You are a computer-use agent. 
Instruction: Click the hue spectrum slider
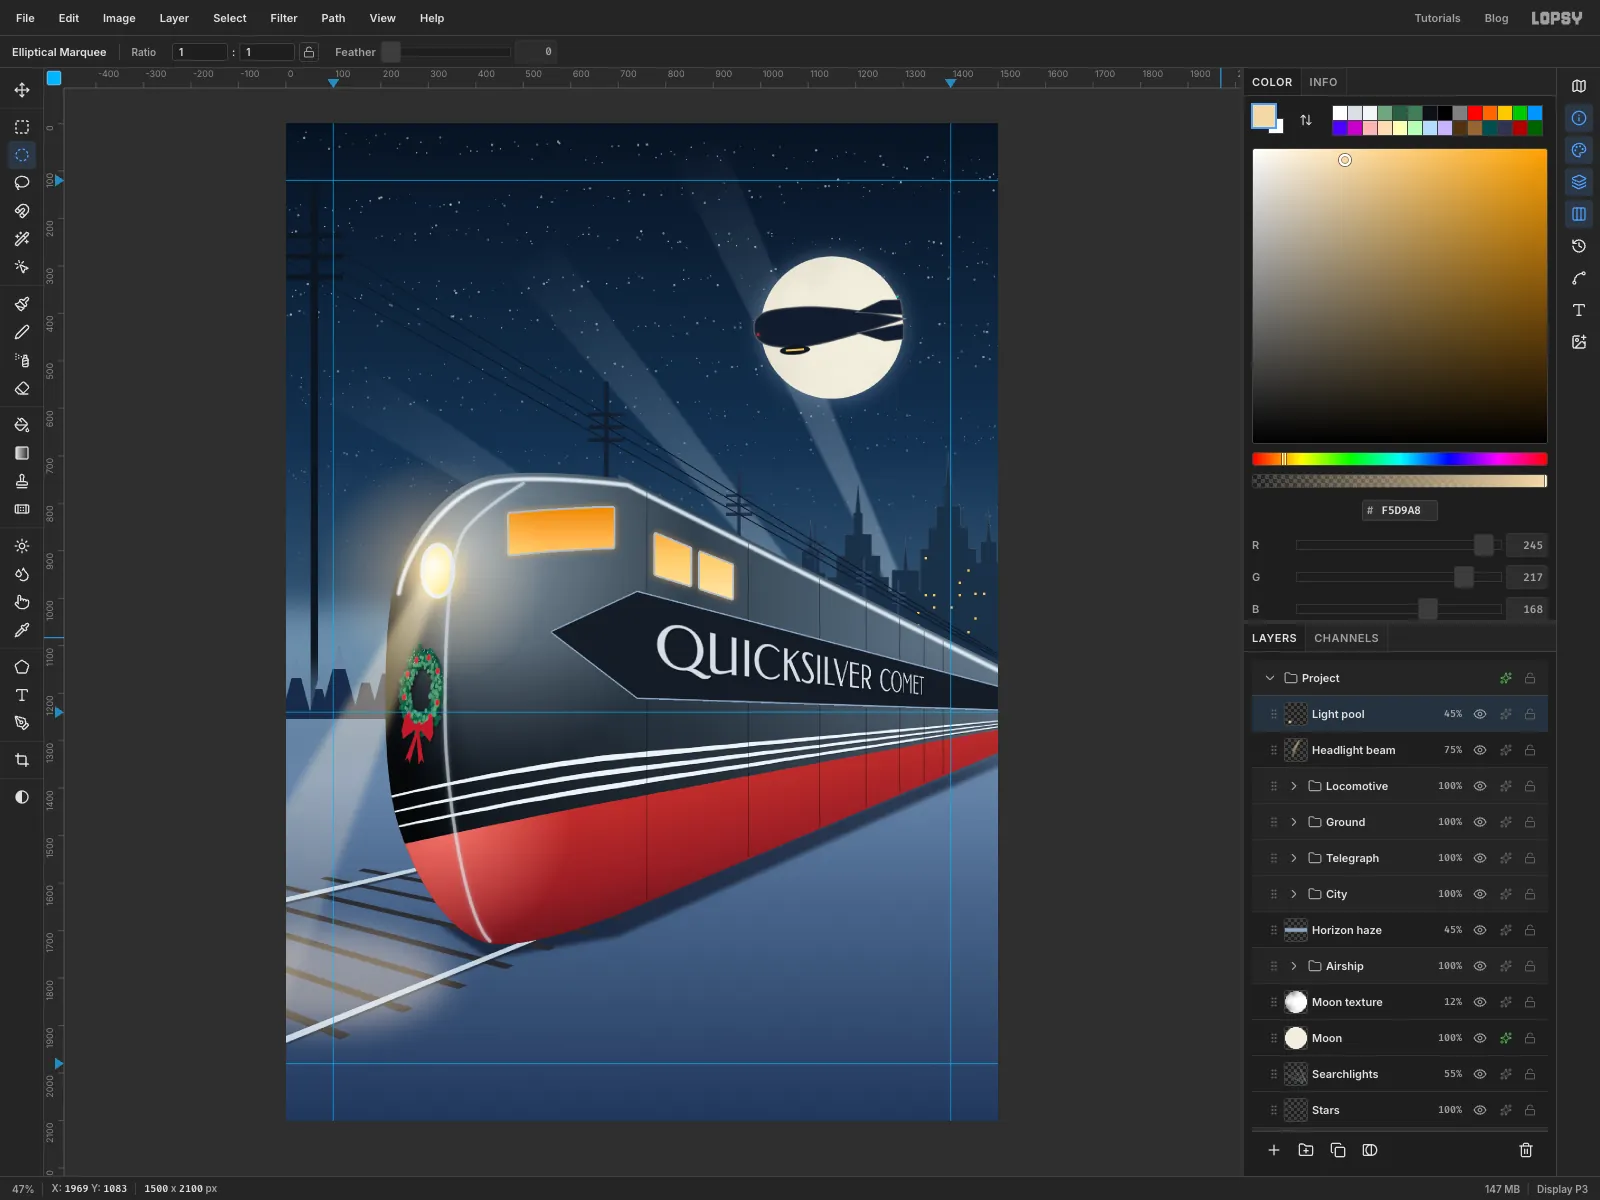pos(1400,459)
